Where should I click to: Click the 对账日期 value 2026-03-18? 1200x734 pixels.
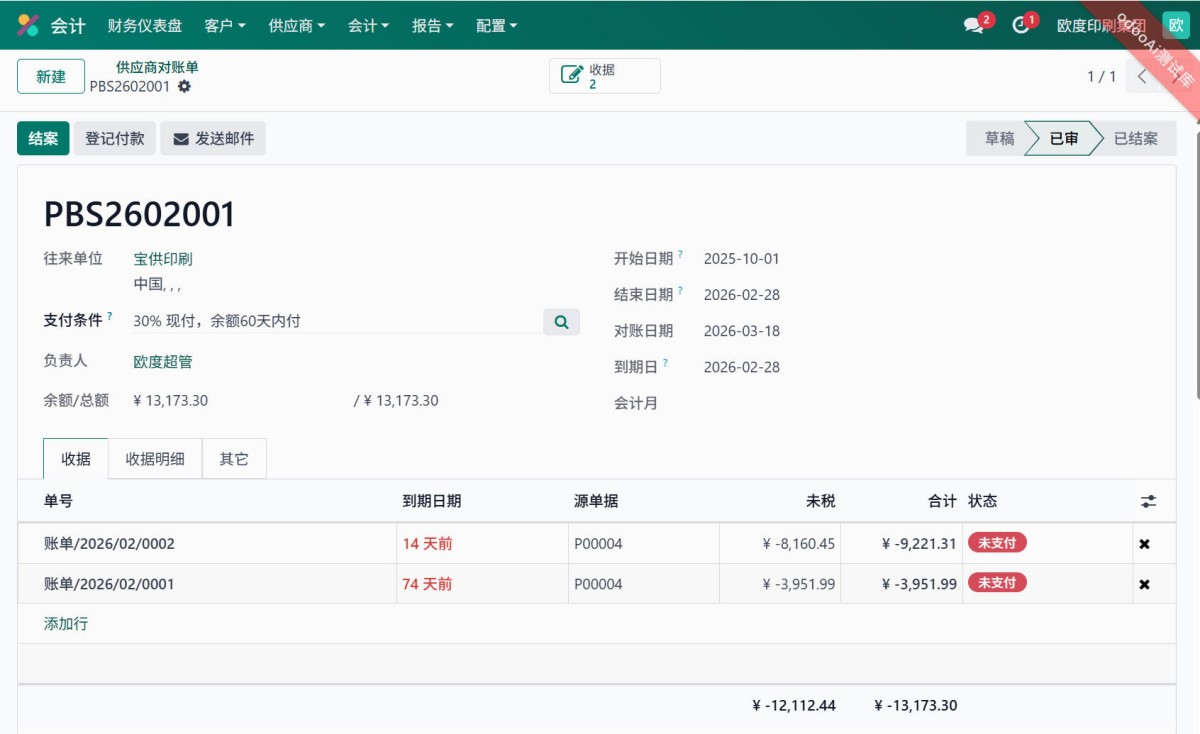coord(741,331)
